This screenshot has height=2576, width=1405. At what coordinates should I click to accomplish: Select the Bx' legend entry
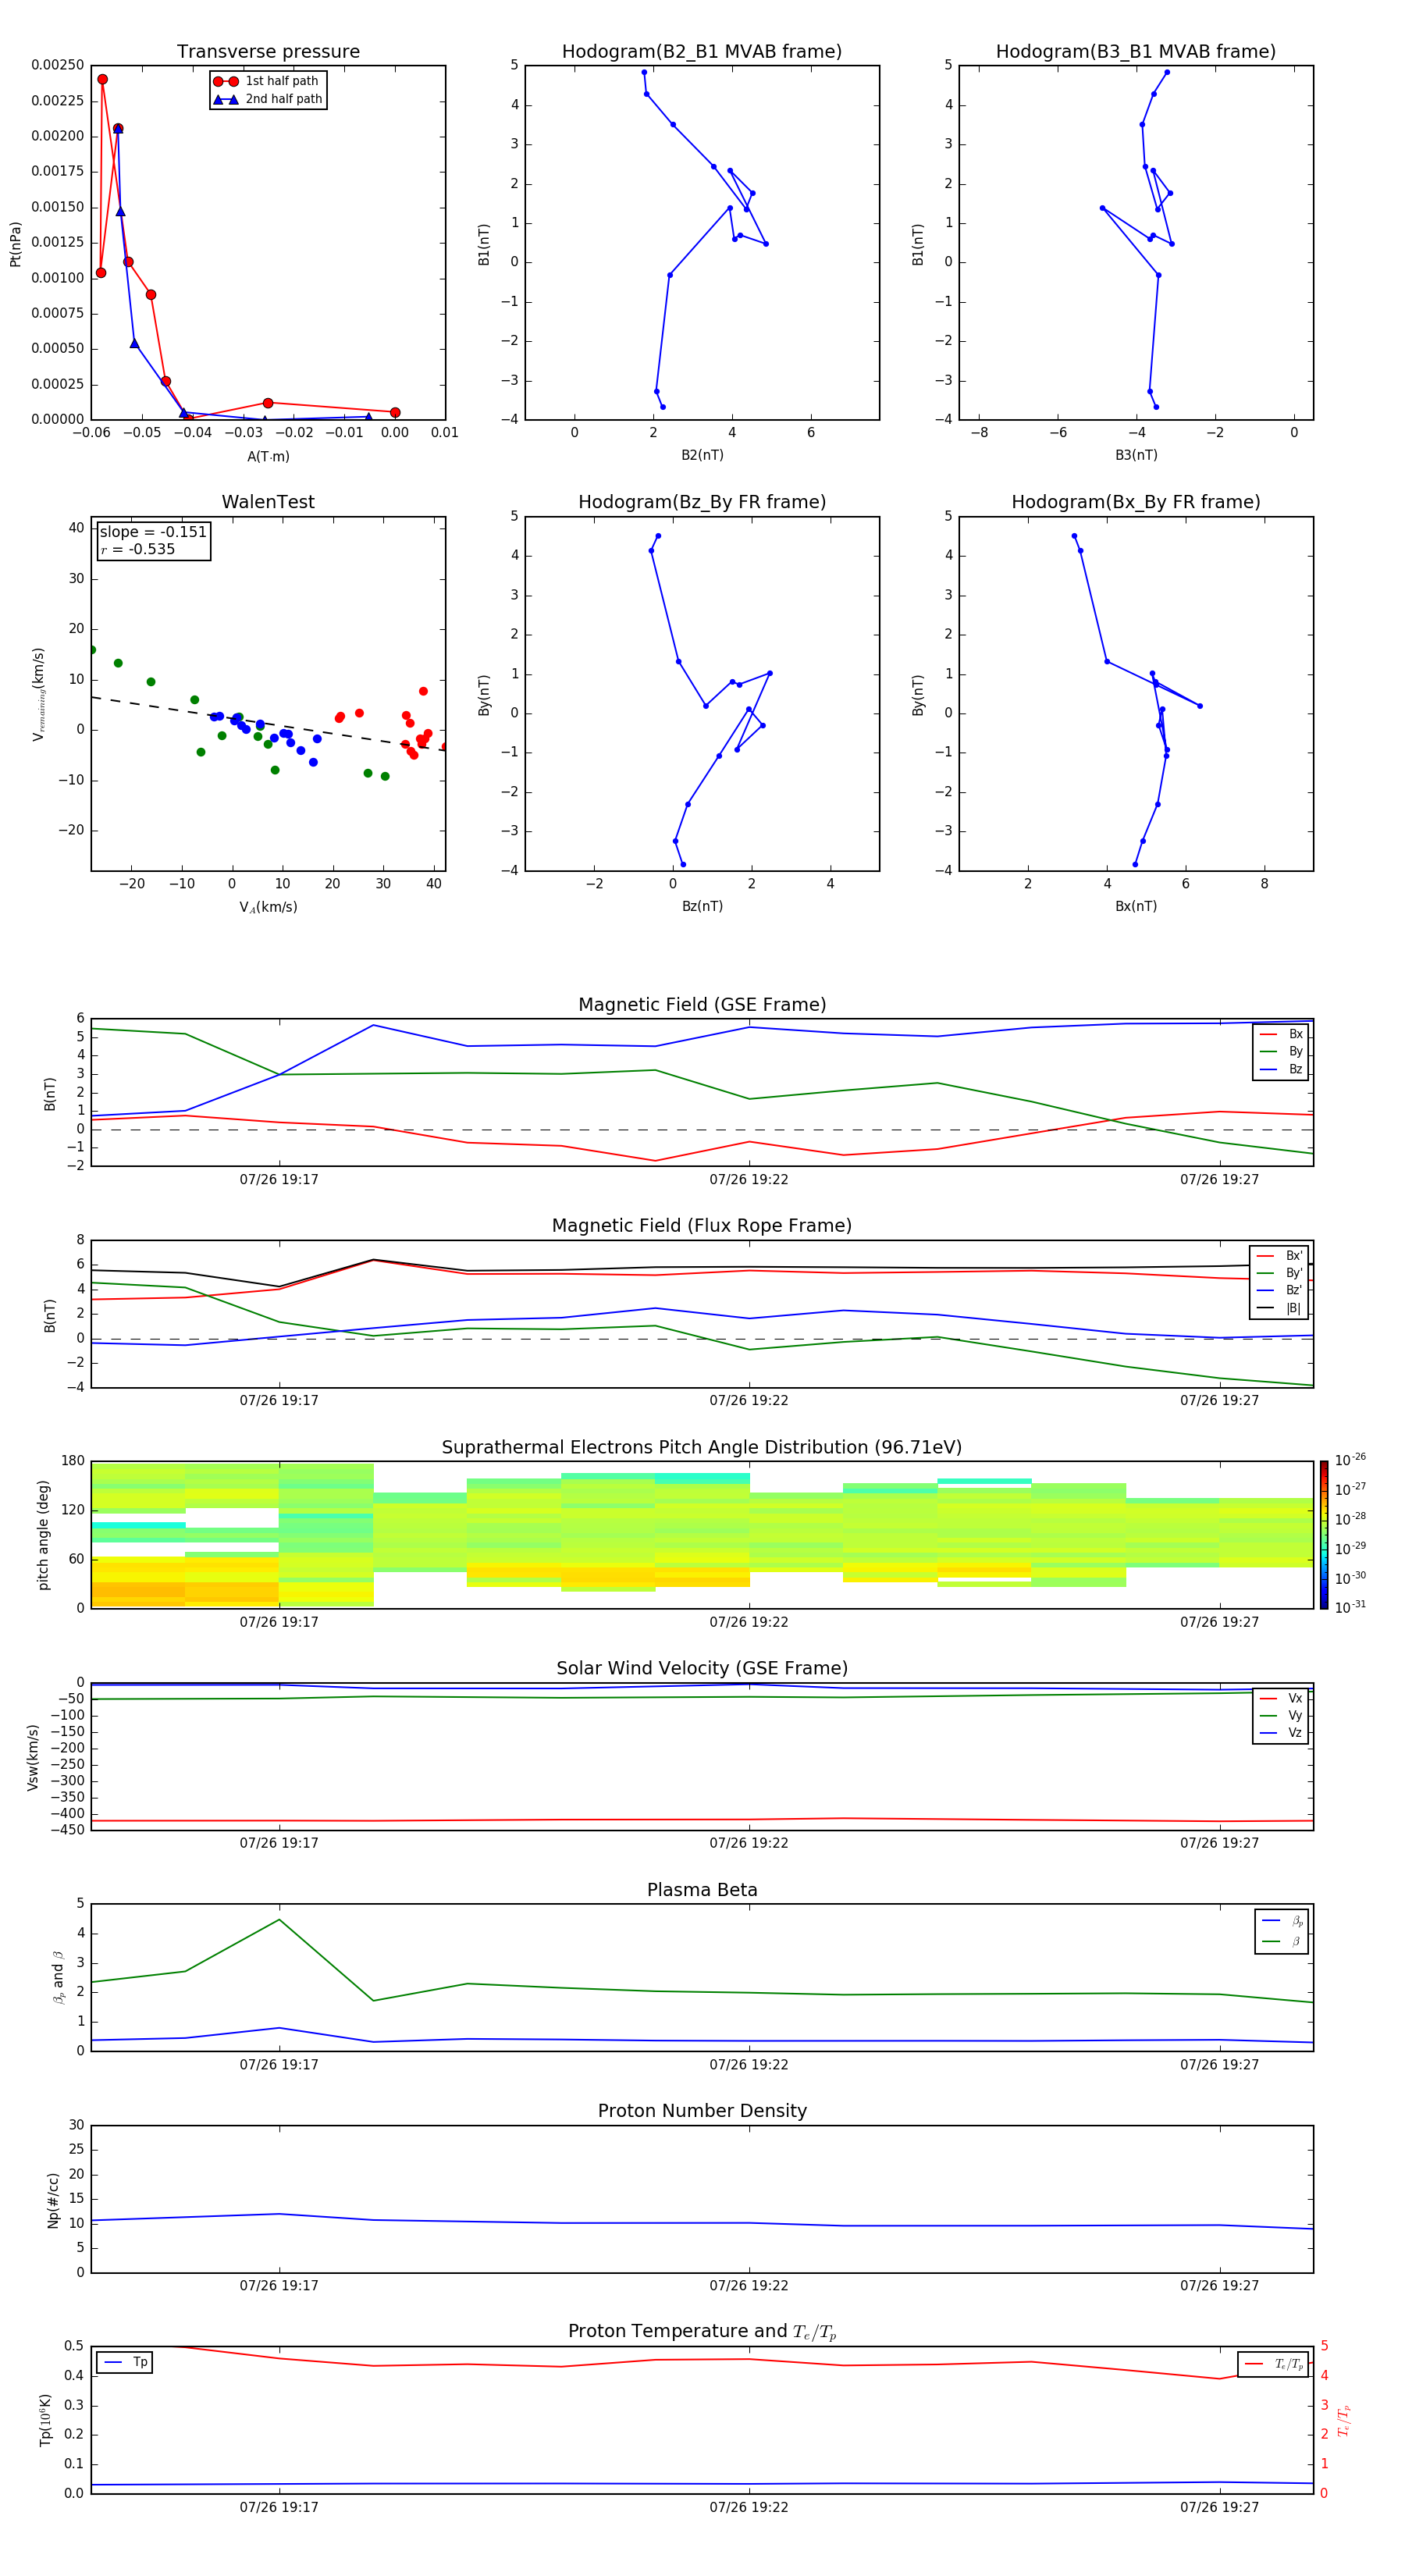(1280, 1256)
